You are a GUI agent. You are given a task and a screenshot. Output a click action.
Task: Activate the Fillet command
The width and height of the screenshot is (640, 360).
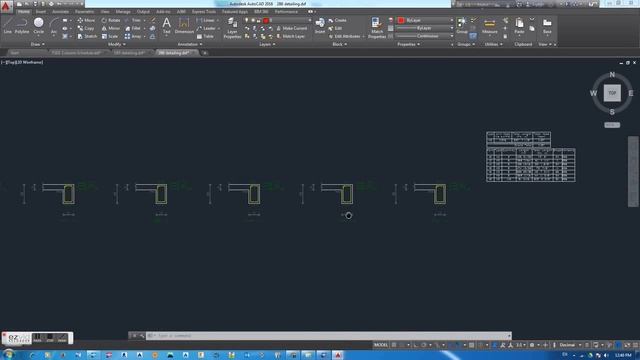click(x=133, y=28)
